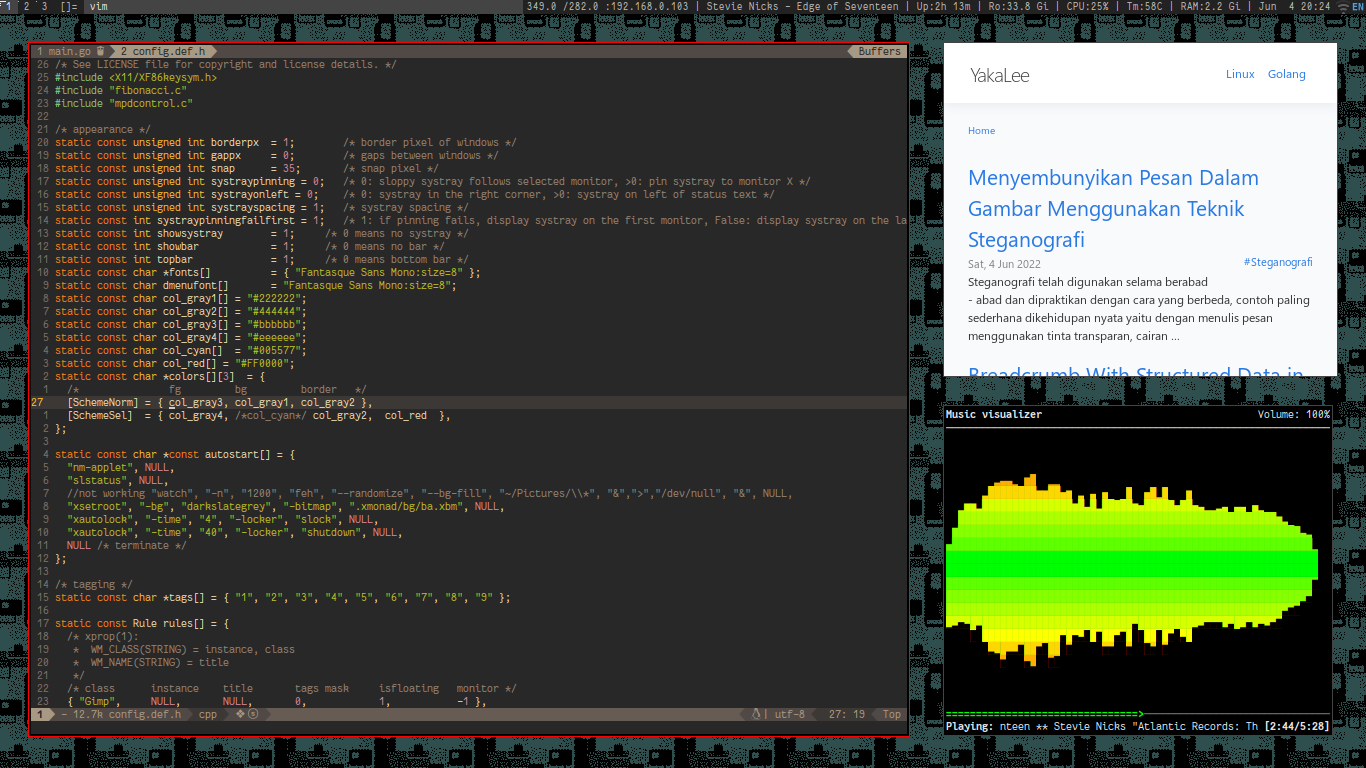Open the Buffers list label in vim

point(879,51)
